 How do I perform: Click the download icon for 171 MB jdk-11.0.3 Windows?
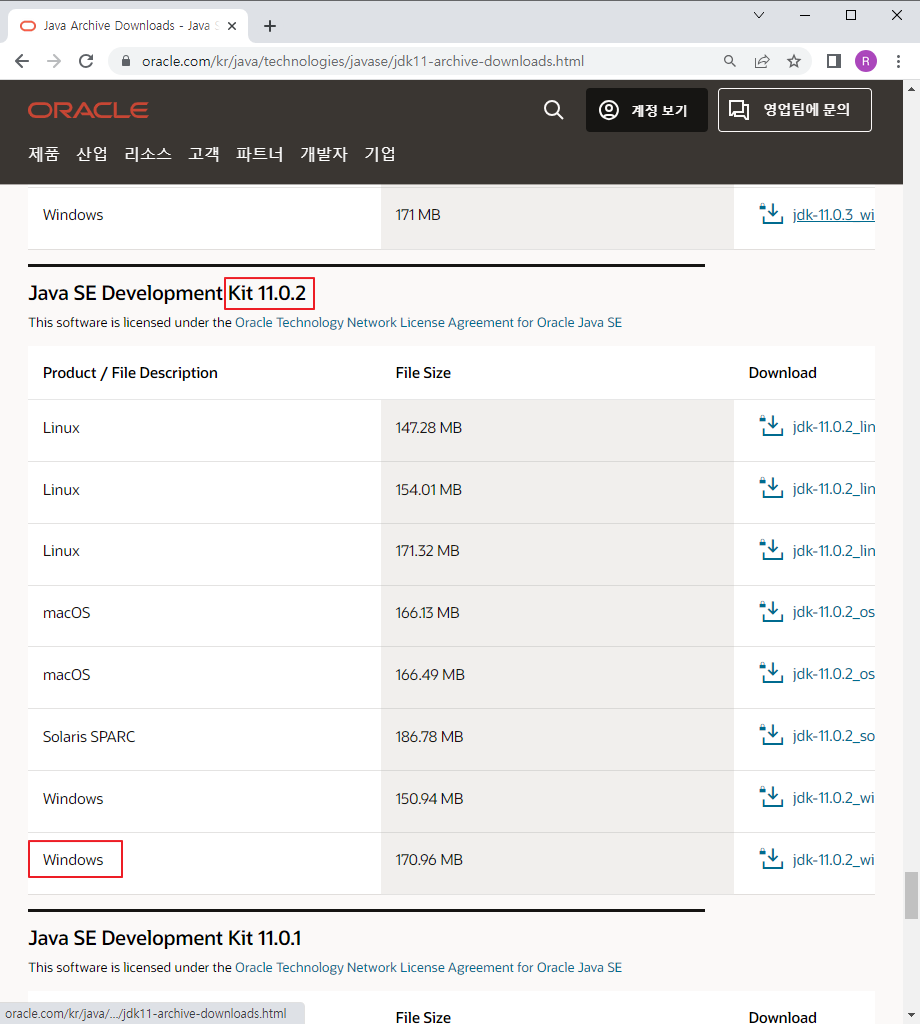(771, 214)
